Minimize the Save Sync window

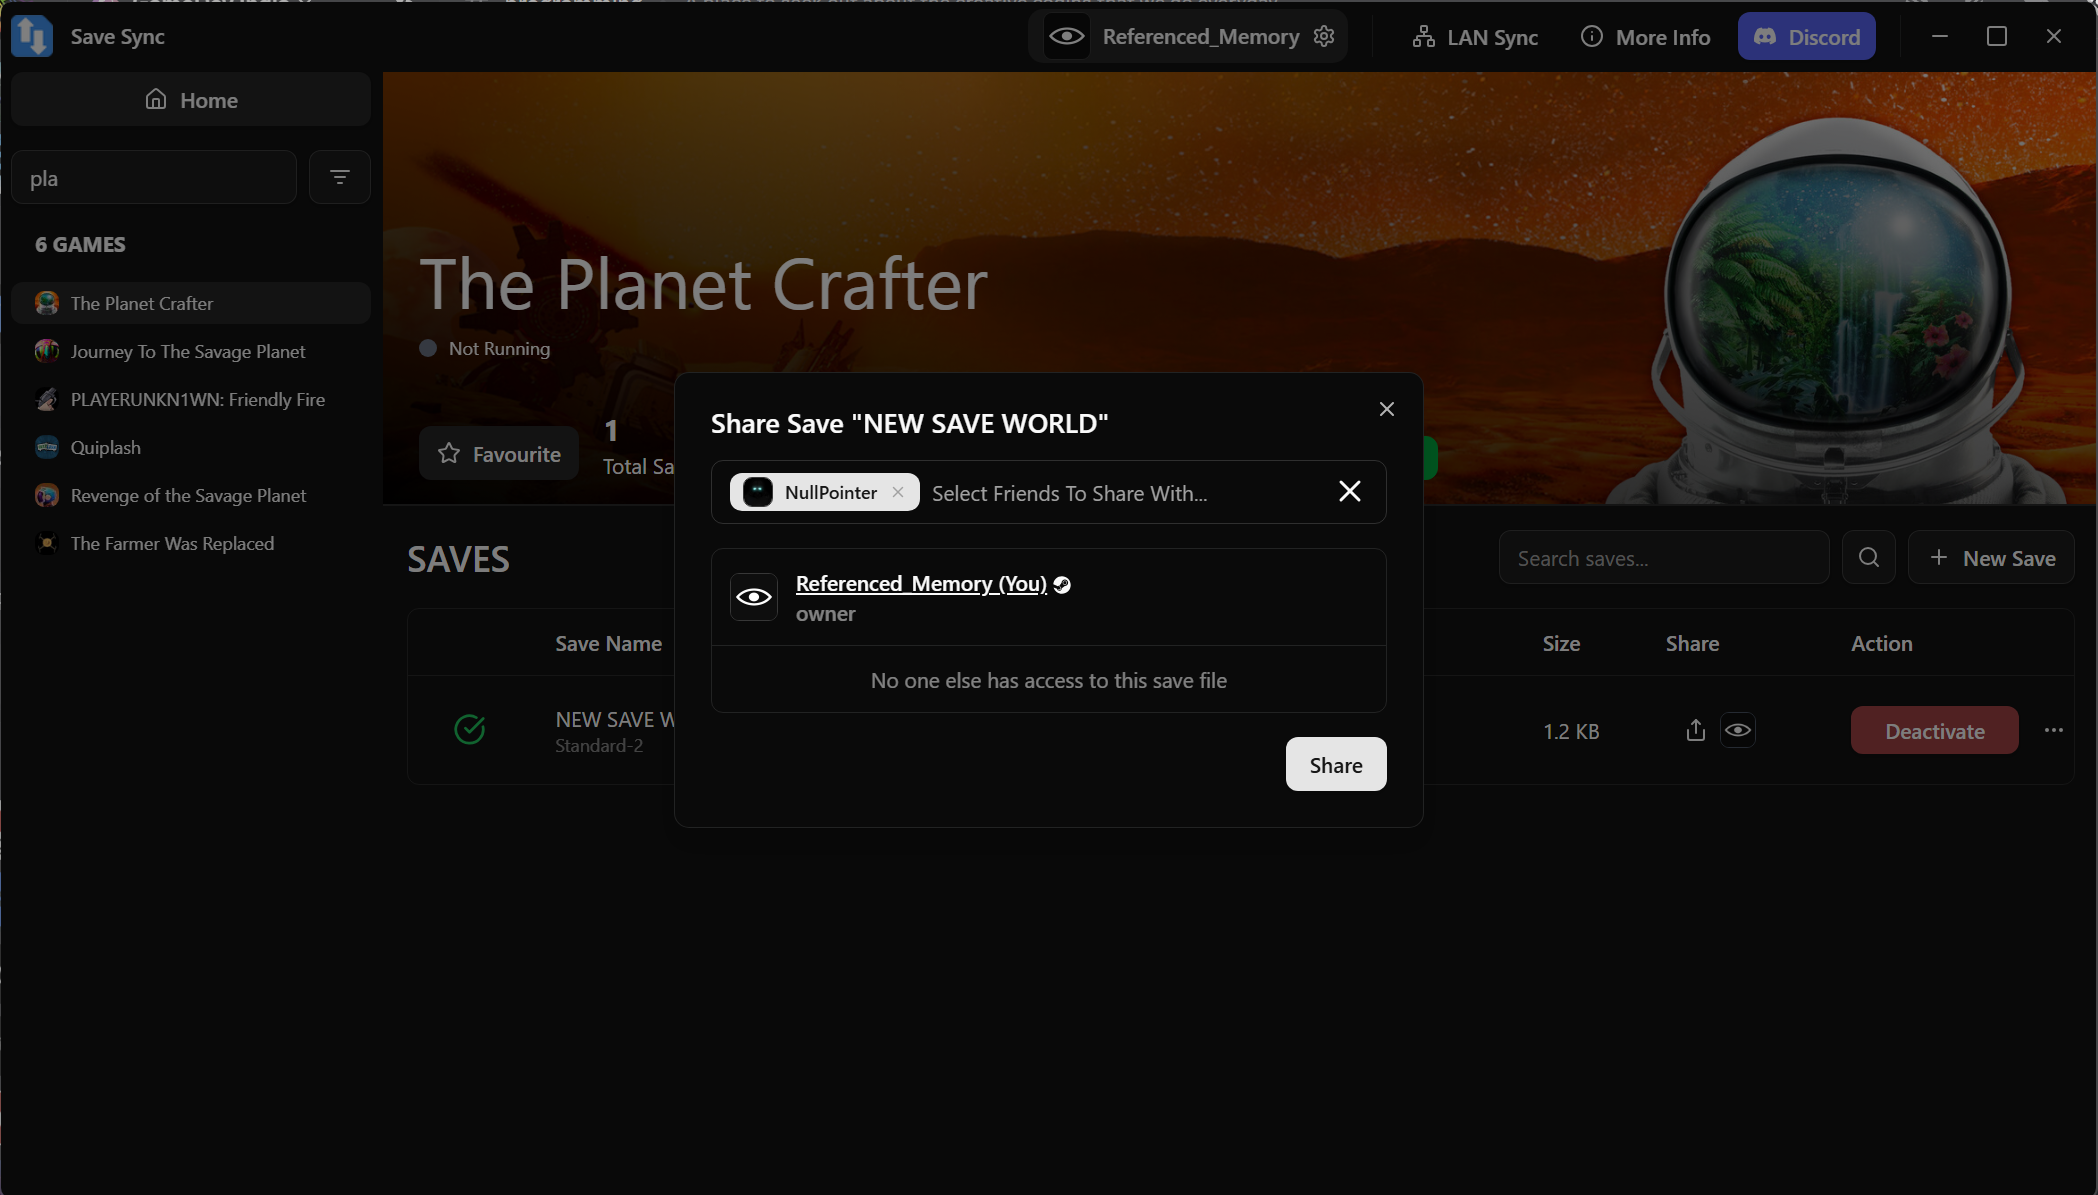pos(1939,36)
